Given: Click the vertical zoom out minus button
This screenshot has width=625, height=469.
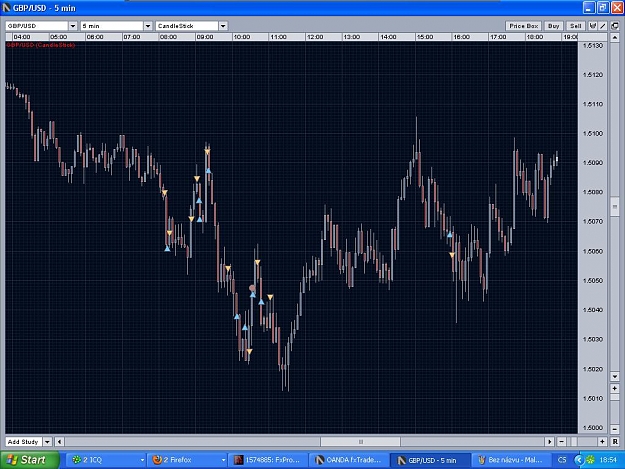Looking at the screenshot, I should [x=615, y=430].
